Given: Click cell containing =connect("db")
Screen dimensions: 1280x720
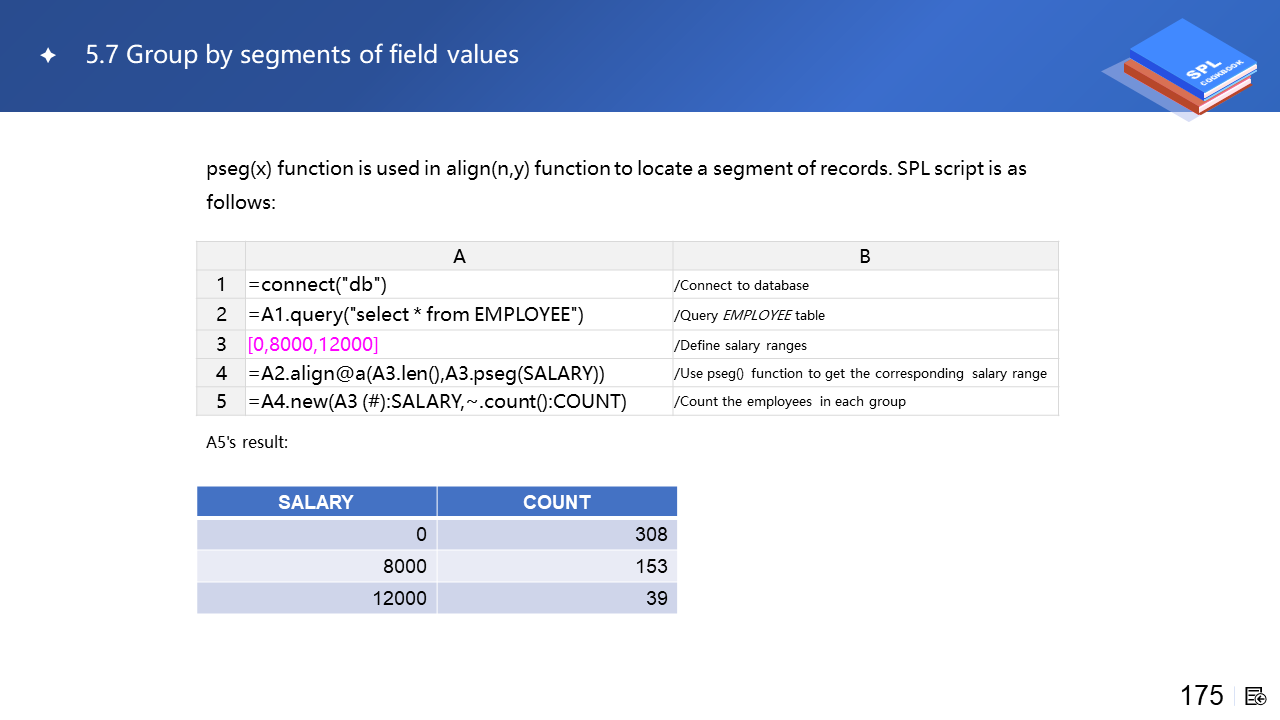Looking at the screenshot, I should pos(318,285).
